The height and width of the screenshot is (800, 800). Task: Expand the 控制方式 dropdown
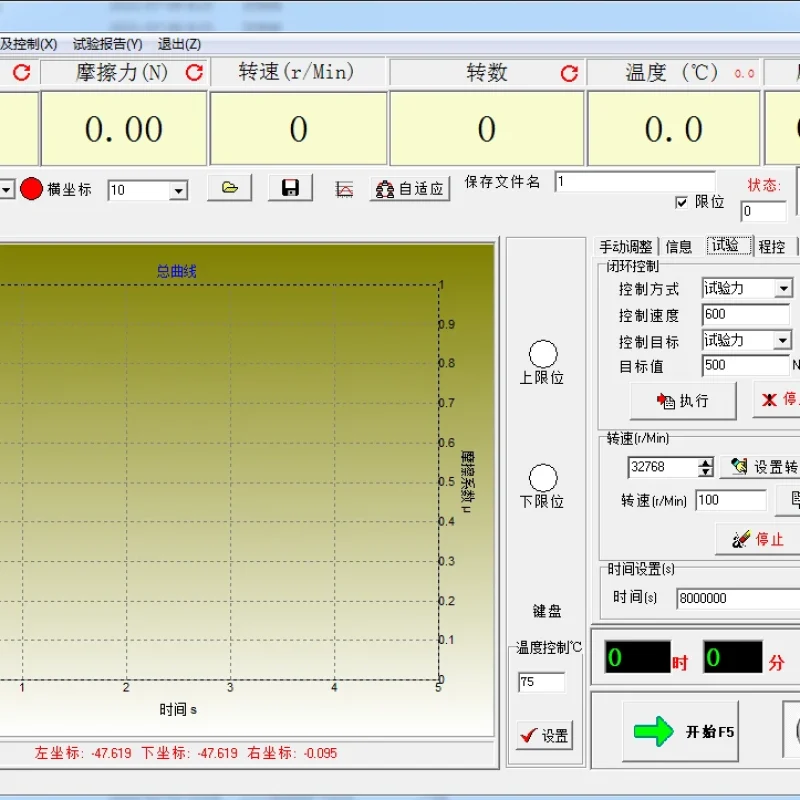783,288
